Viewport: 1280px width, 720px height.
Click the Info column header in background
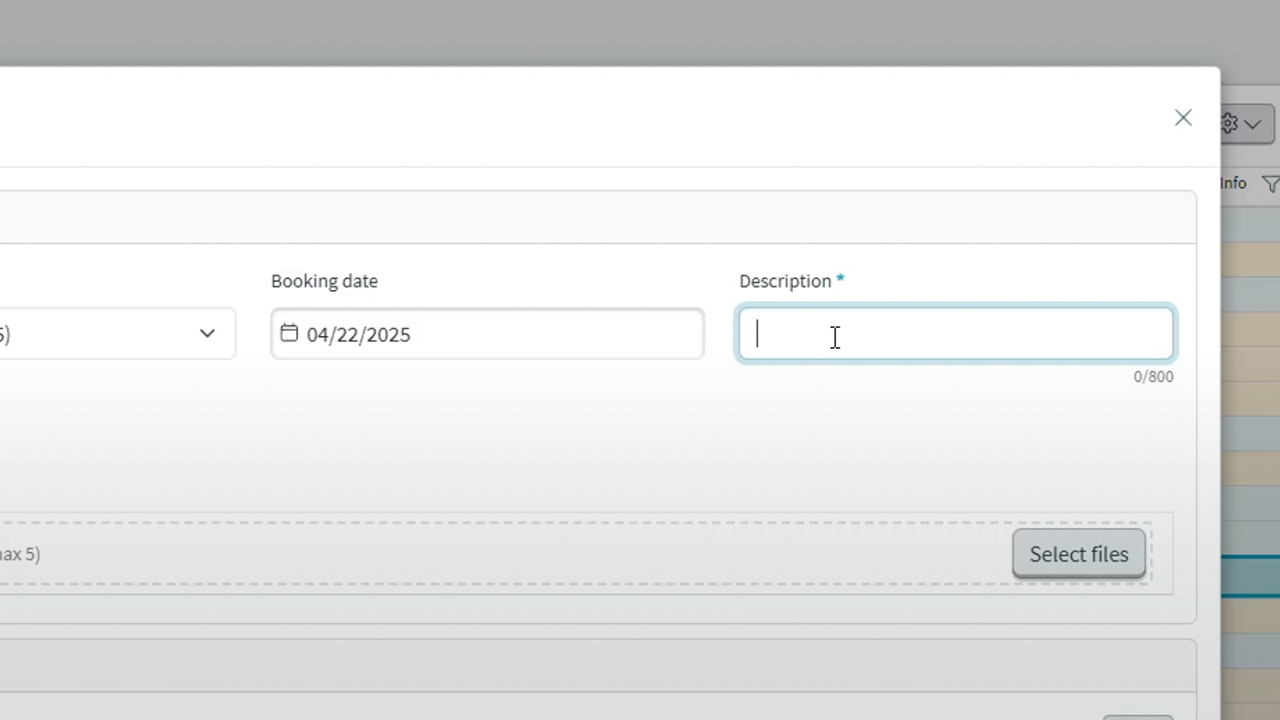click(x=1233, y=183)
